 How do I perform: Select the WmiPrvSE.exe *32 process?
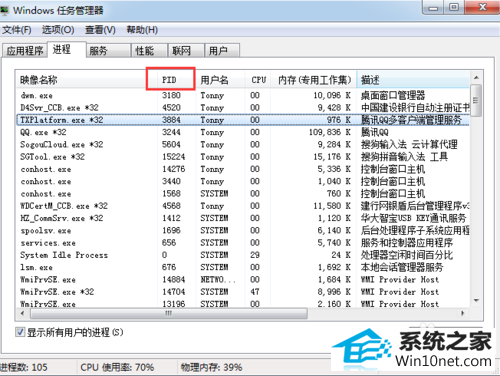(243, 292)
